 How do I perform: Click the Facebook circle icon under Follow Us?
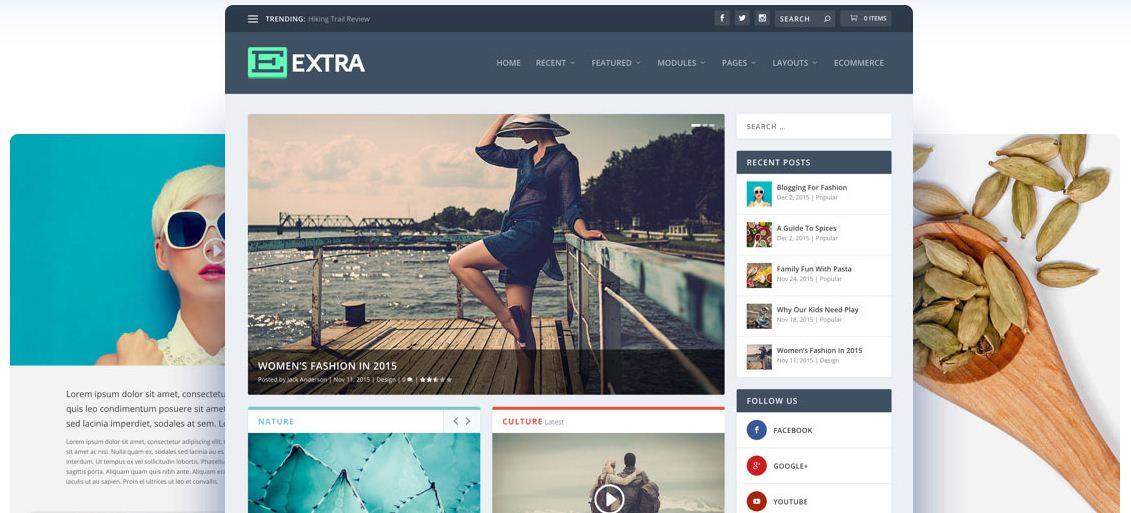coord(756,430)
